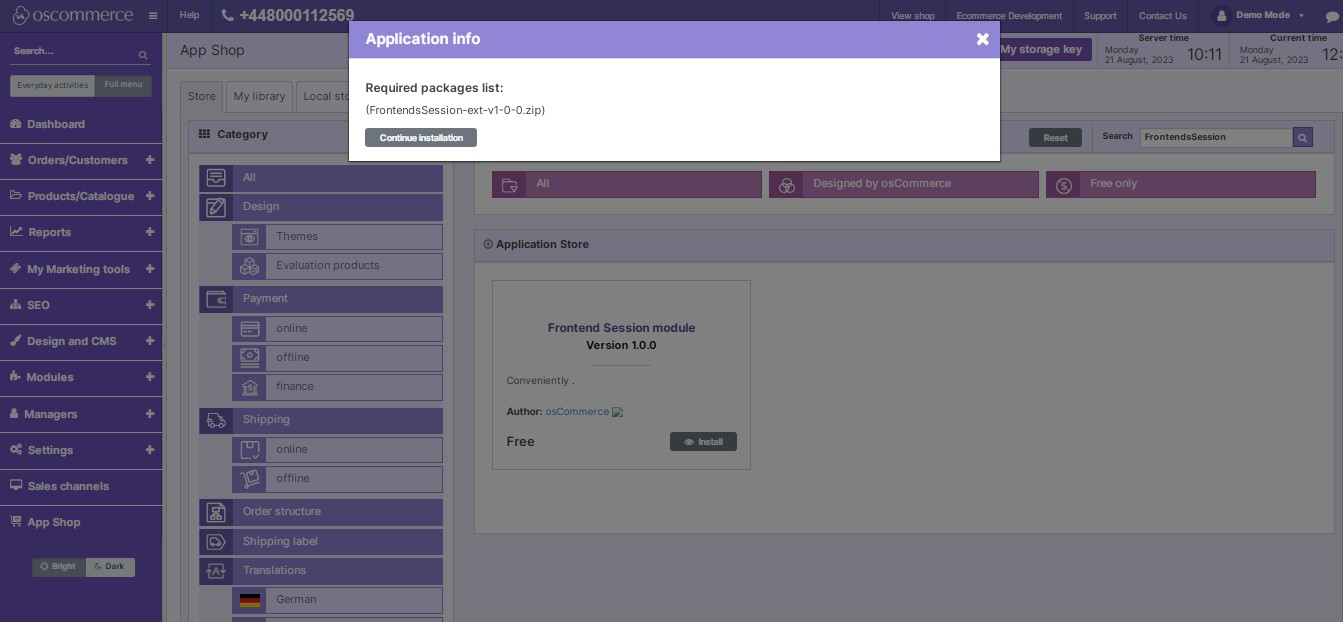Select the Orders/Customers sidebar icon
Viewport: 1343px width, 622px height.
pos(17,160)
